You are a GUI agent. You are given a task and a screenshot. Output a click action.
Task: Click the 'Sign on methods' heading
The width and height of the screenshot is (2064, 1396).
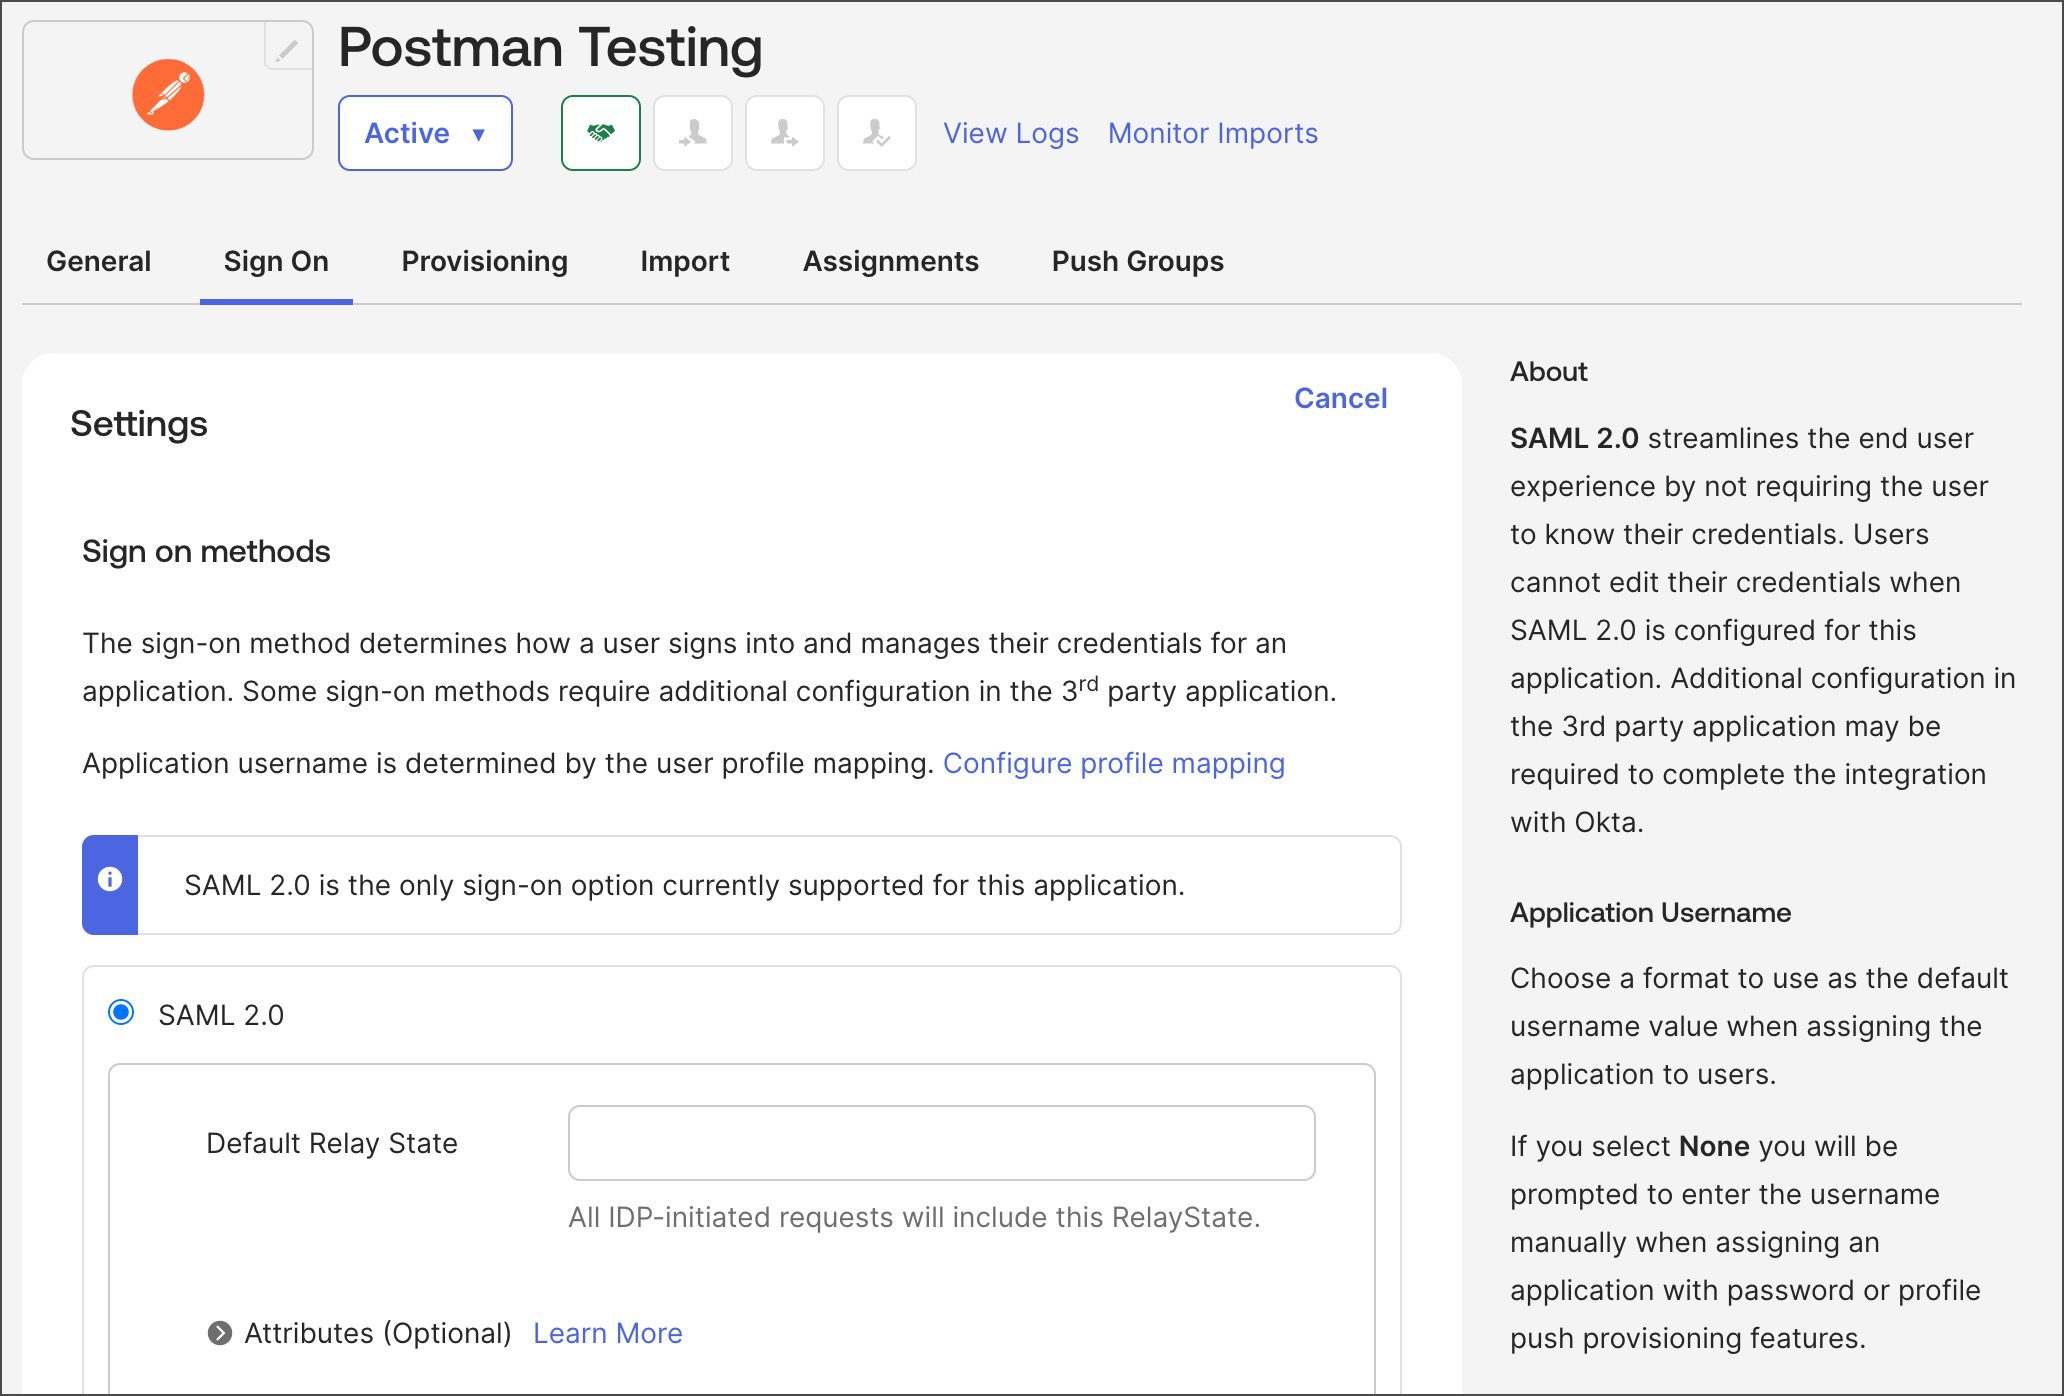[206, 551]
